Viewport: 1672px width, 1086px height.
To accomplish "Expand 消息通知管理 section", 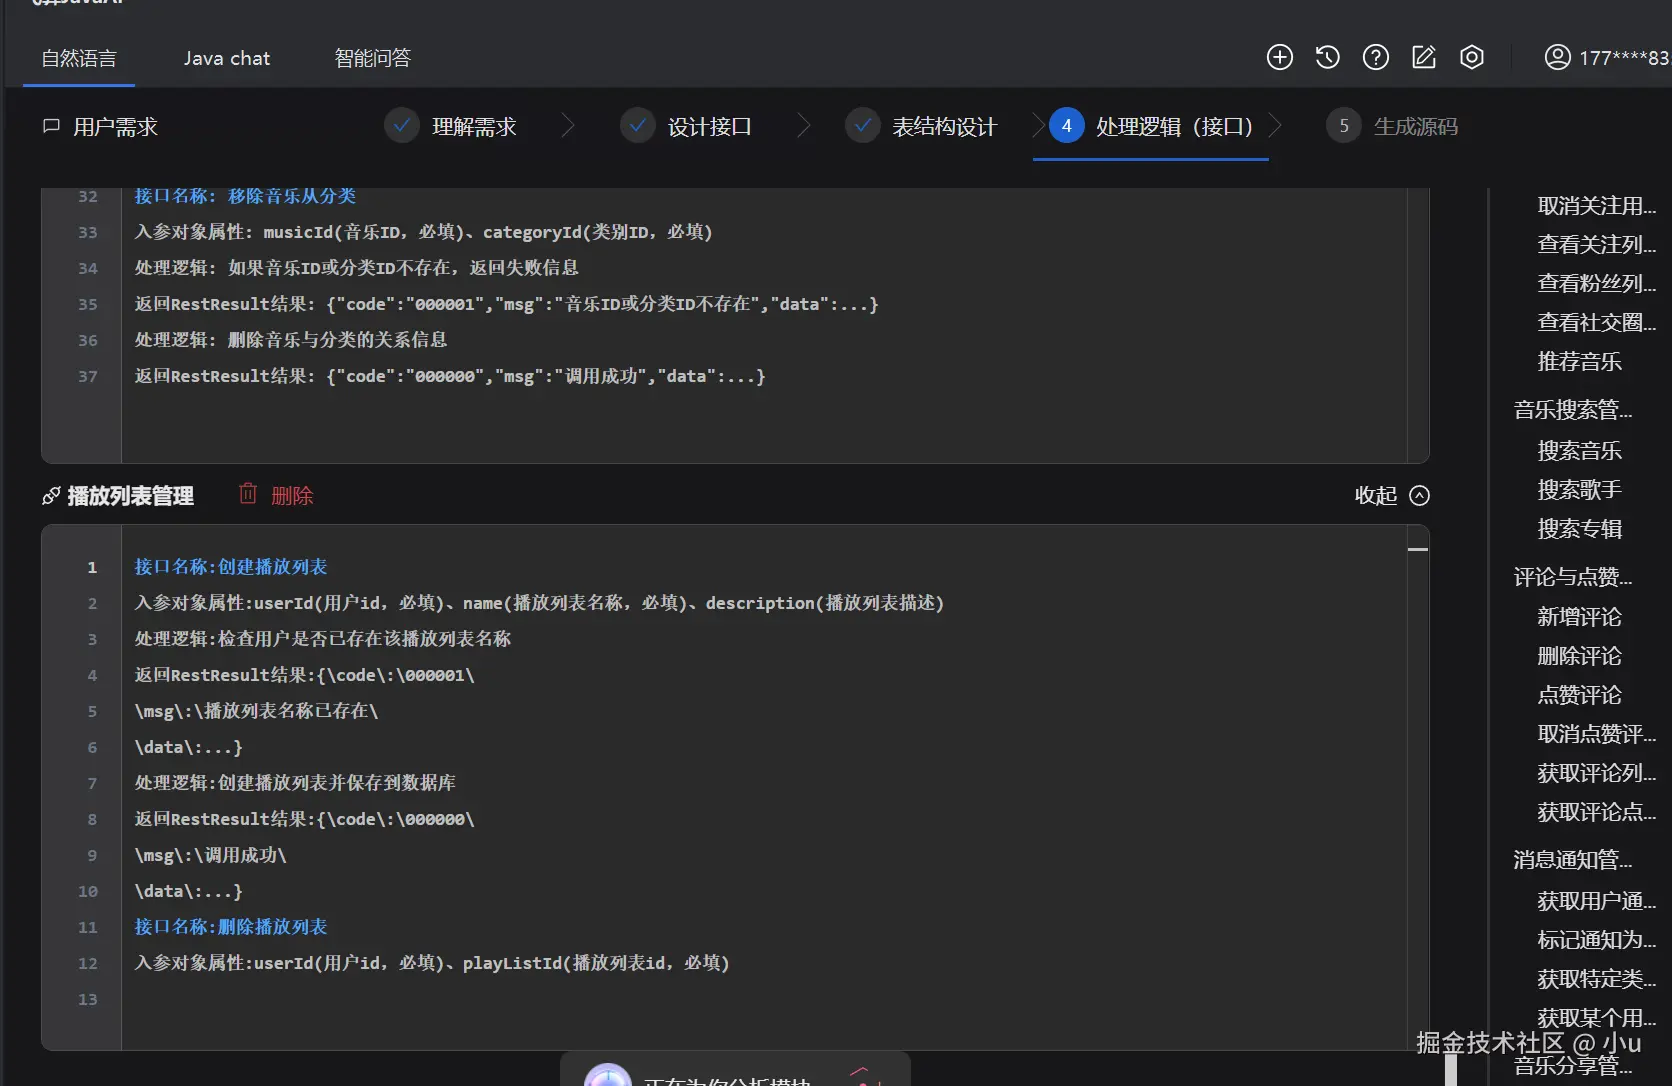I will click(x=1573, y=859).
